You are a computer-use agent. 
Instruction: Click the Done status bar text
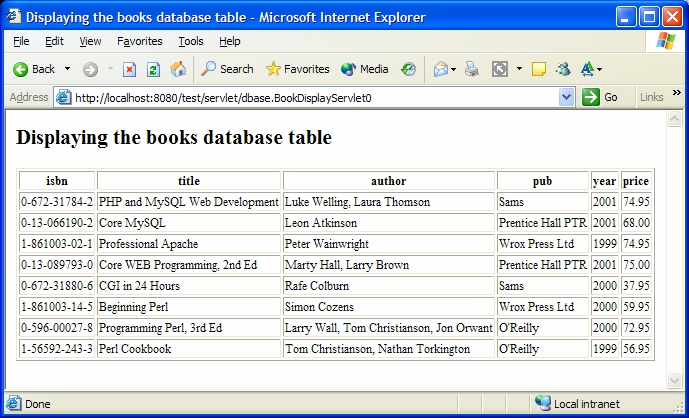pyautogui.click(x=38, y=403)
